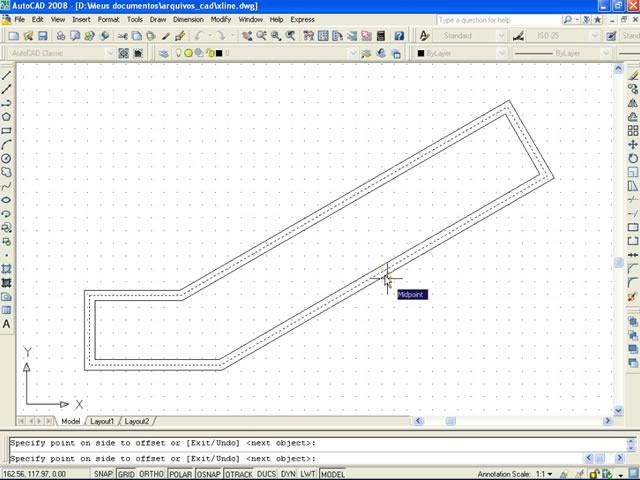Screen dimensions: 640x480
Task: Toggle GRID display in the status bar
Action: click(x=126, y=474)
